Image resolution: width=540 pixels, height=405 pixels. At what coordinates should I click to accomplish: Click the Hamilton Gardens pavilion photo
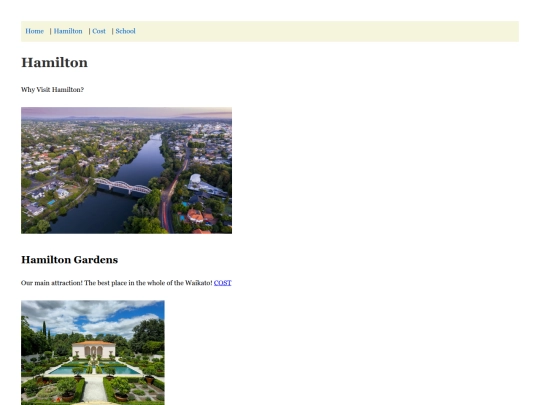(x=93, y=353)
